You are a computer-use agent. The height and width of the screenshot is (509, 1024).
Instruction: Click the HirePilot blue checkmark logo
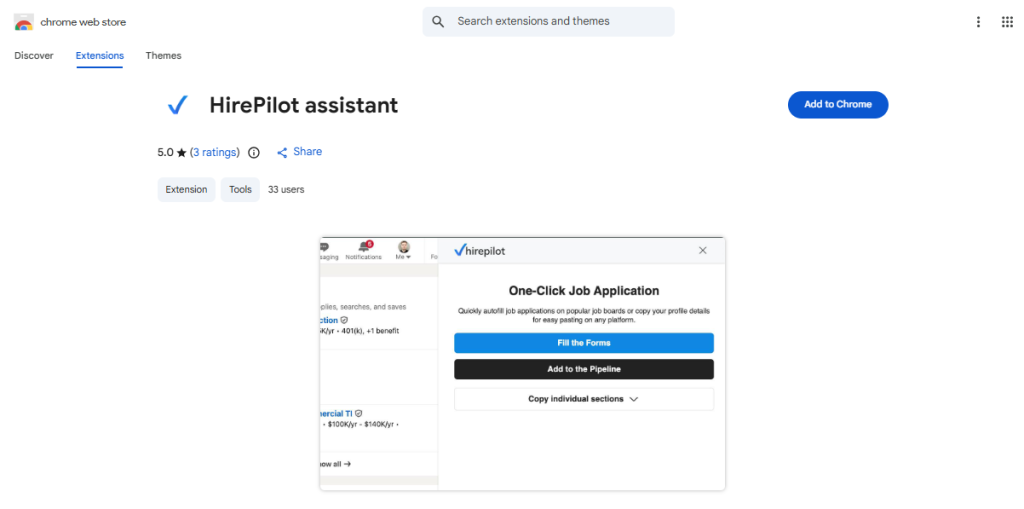click(x=177, y=105)
